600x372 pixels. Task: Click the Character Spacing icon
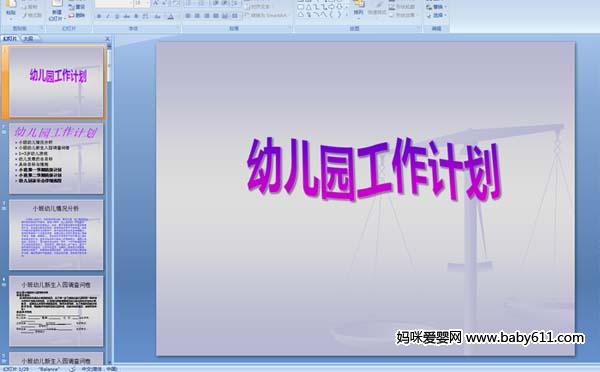pos(146,16)
